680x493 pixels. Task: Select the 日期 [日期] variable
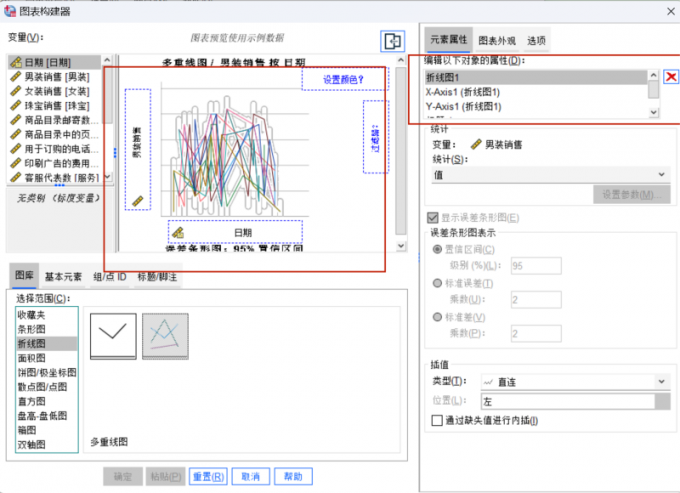pos(55,62)
